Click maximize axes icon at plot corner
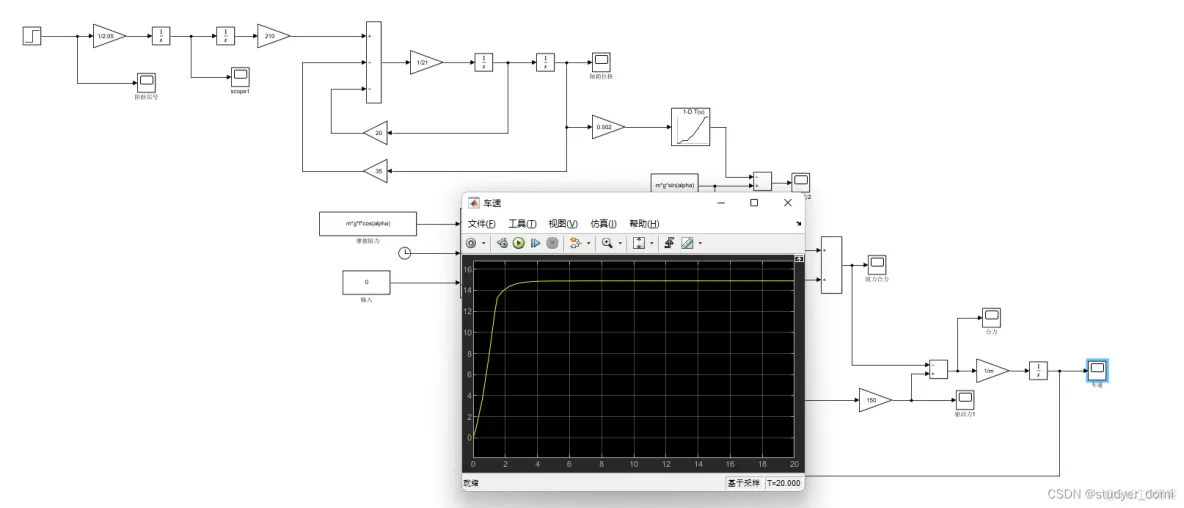The height and width of the screenshot is (508, 1184). (x=799, y=258)
